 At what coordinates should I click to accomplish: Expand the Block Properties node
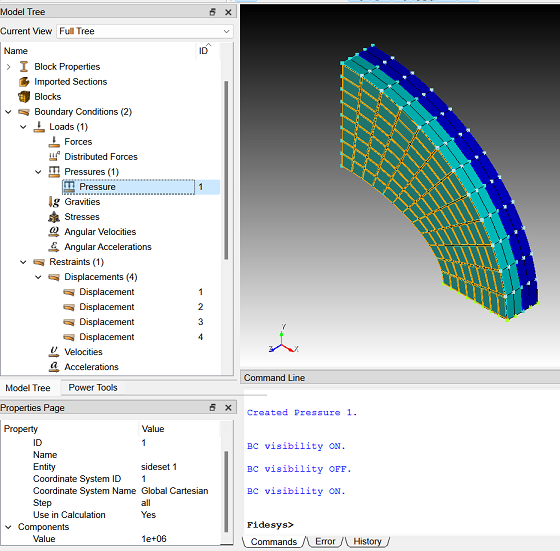coord(9,67)
